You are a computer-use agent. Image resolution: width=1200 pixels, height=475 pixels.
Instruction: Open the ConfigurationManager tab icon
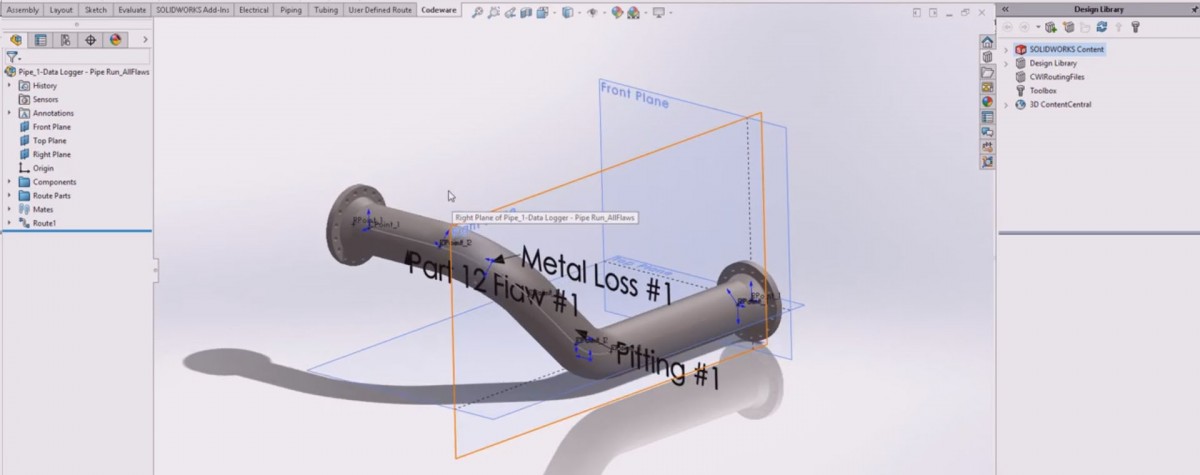point(66,40)
